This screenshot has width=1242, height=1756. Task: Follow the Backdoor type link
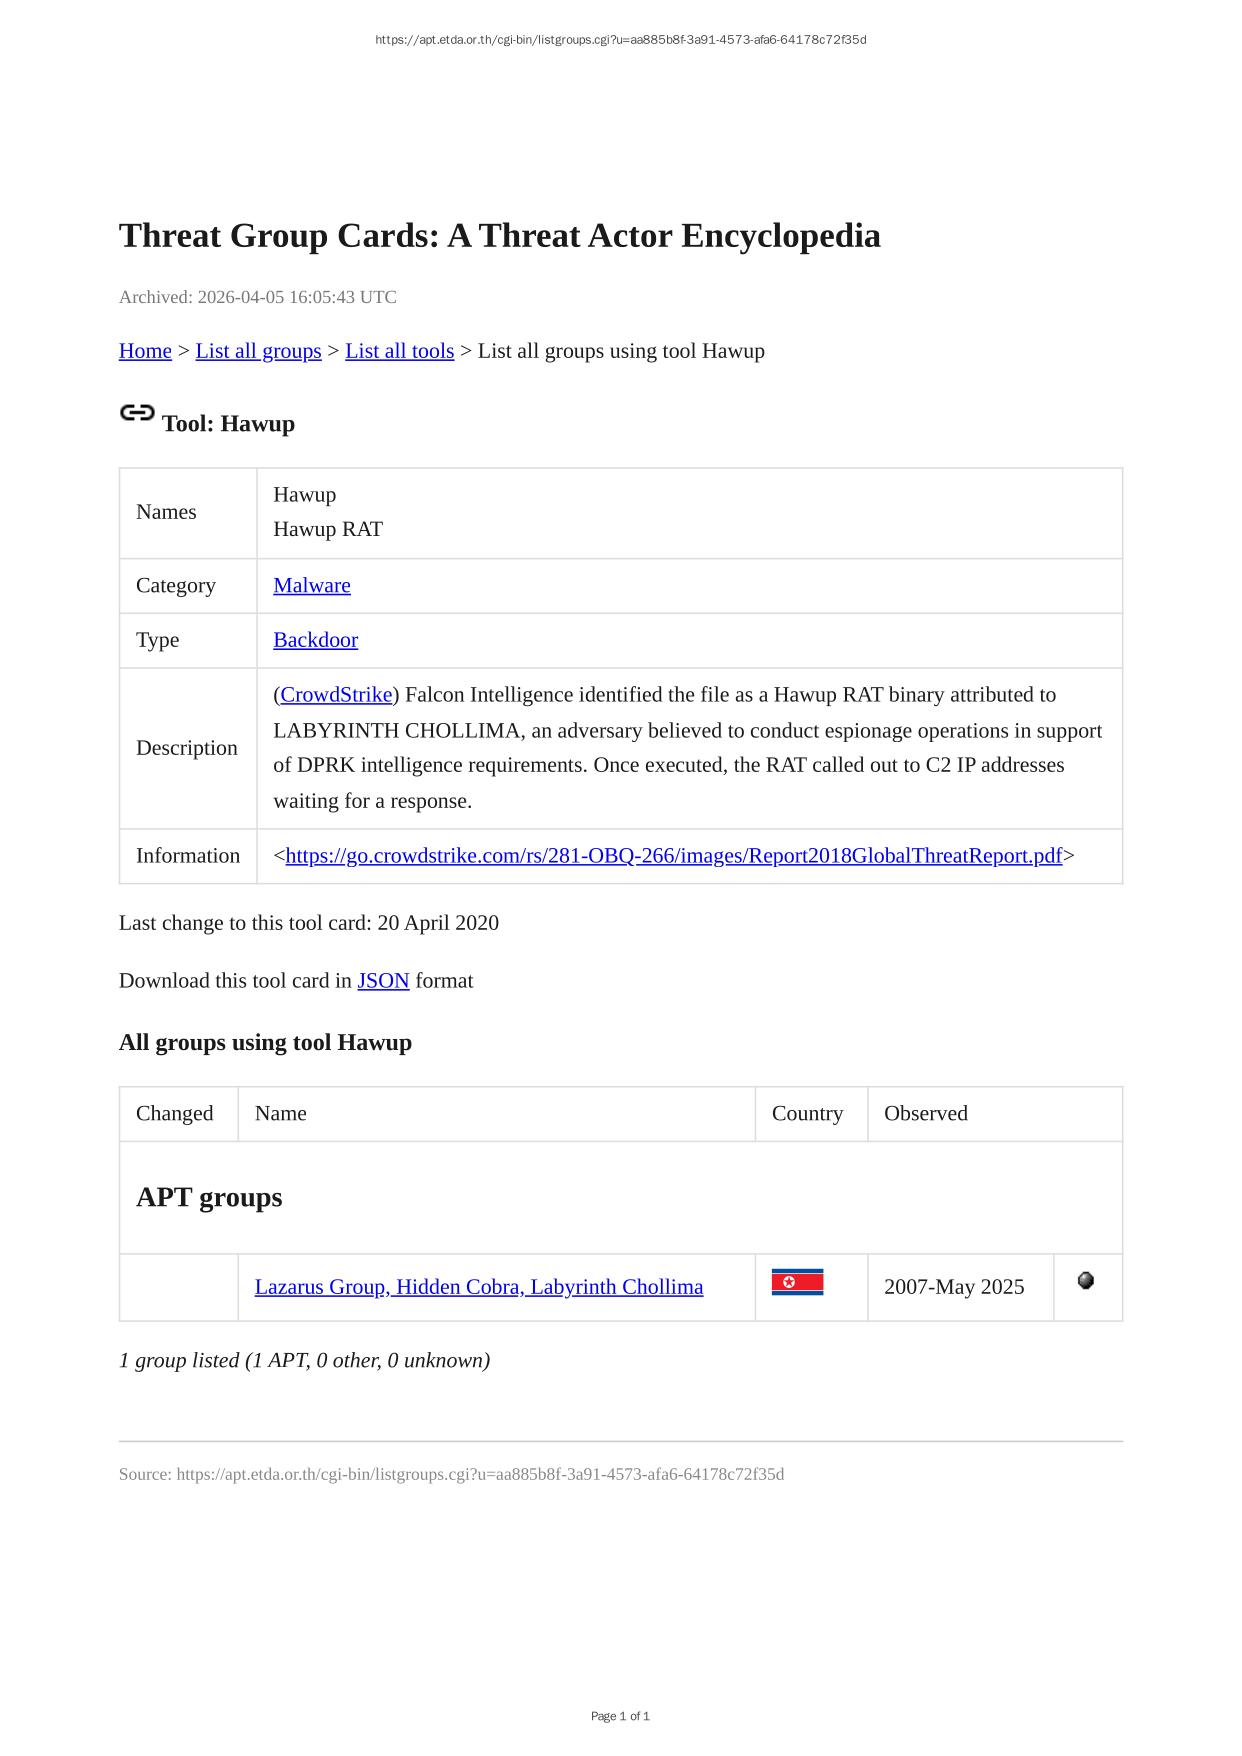click(x=315, y=640)
